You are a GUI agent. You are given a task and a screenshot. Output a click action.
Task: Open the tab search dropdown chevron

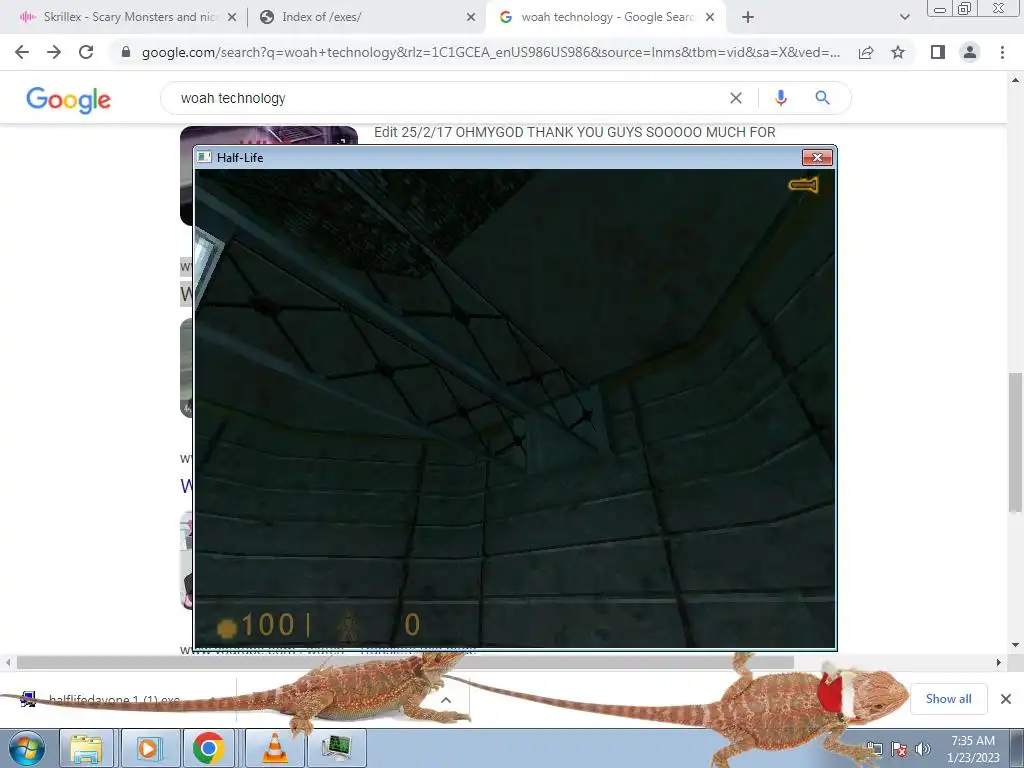tap(904, 18)
